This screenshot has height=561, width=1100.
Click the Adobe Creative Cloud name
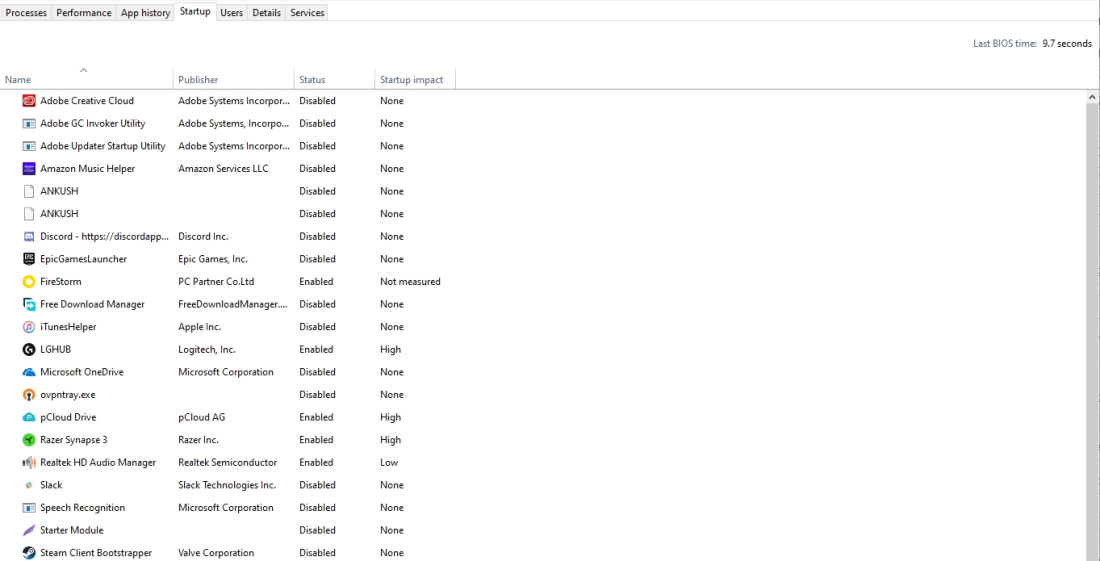[x=87, y=101]
